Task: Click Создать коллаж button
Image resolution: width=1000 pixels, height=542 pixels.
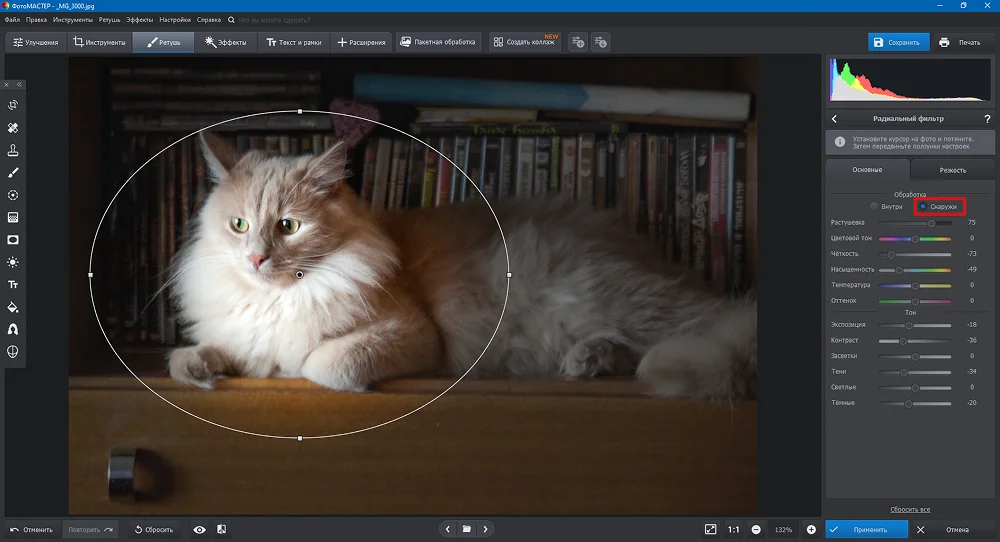Action: click(525, 42)
